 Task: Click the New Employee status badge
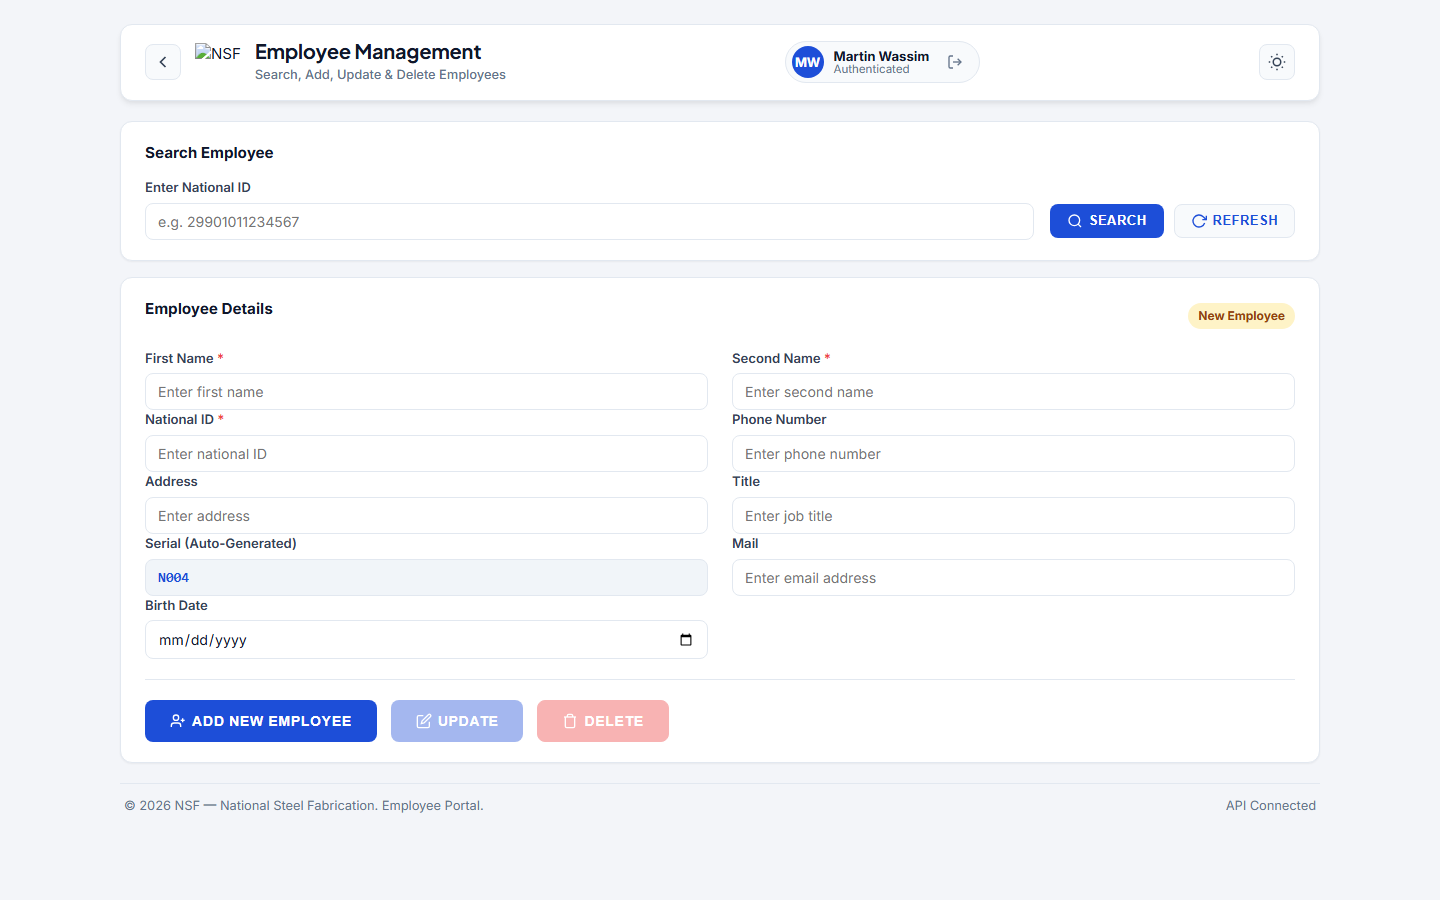click(x=1241, y=316)
